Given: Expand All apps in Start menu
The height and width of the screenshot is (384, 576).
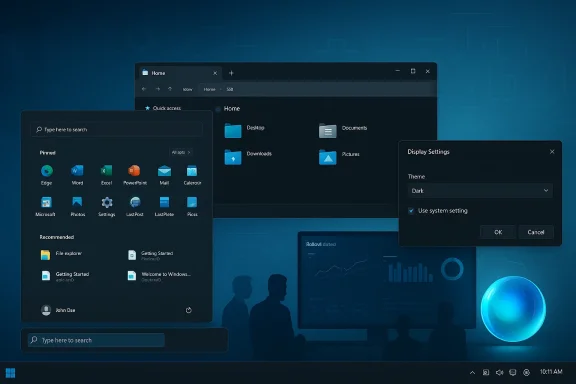Looking at the screenshot, I should pyautogui.click(x=181, y=152).
